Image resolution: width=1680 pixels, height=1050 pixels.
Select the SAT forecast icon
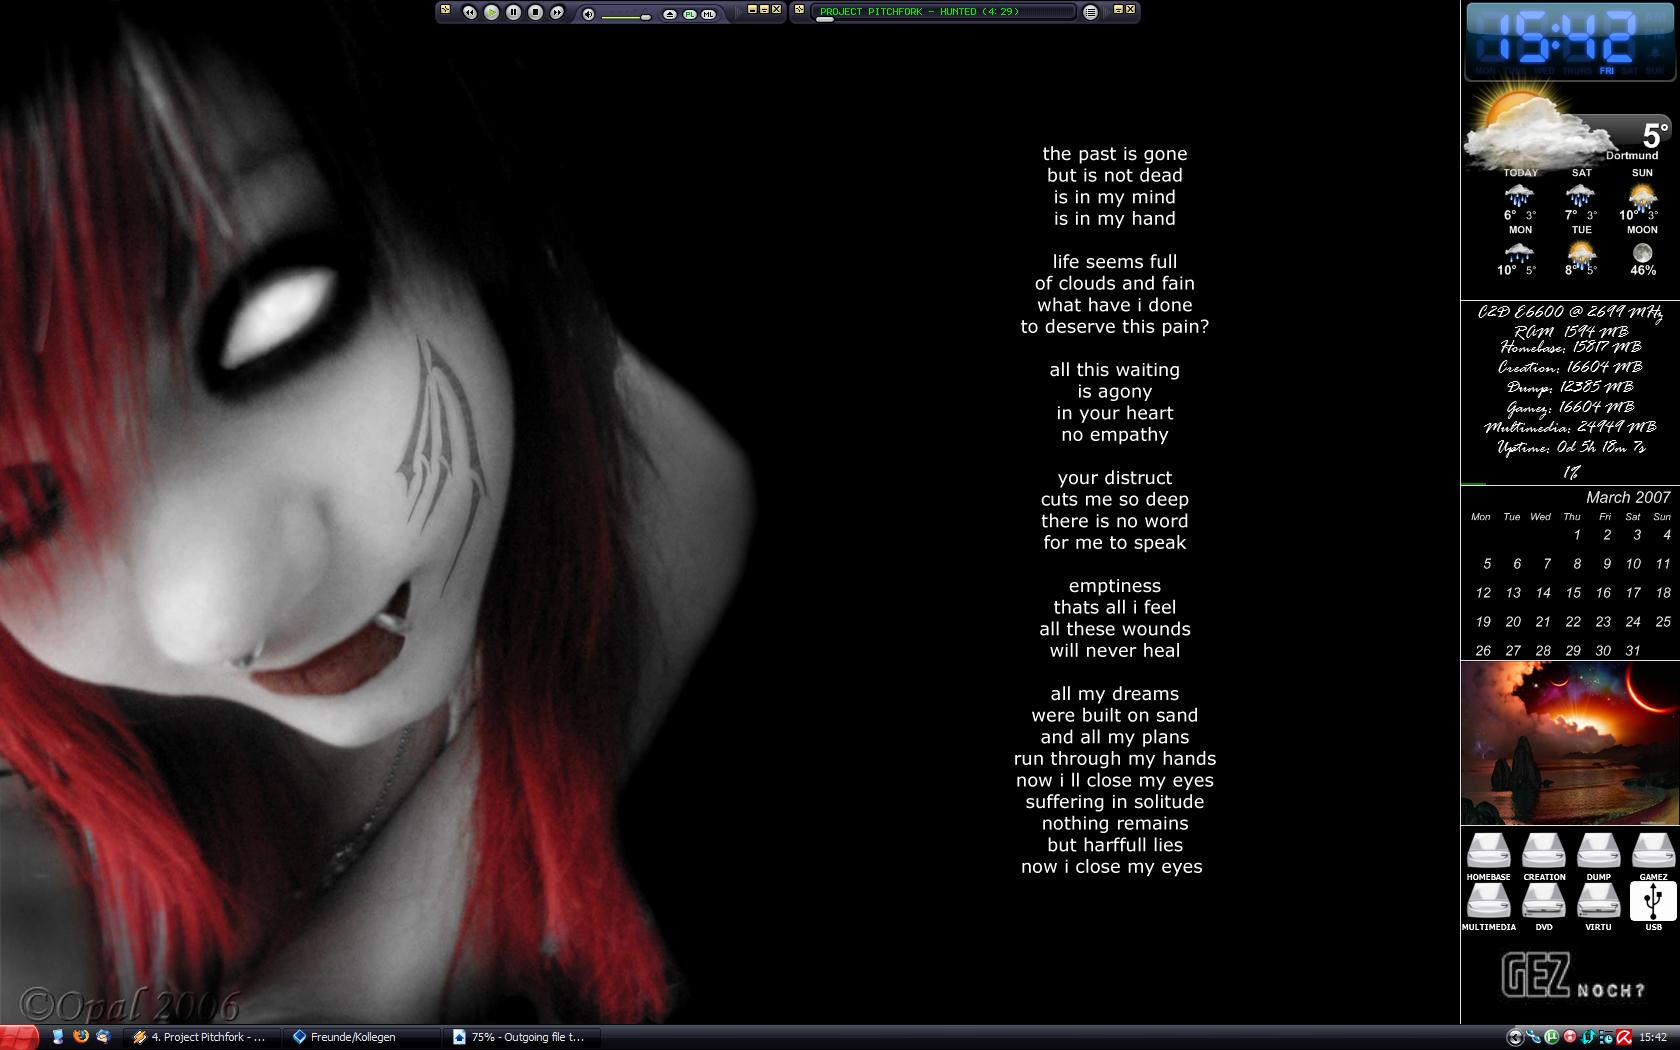(1581, 195)
